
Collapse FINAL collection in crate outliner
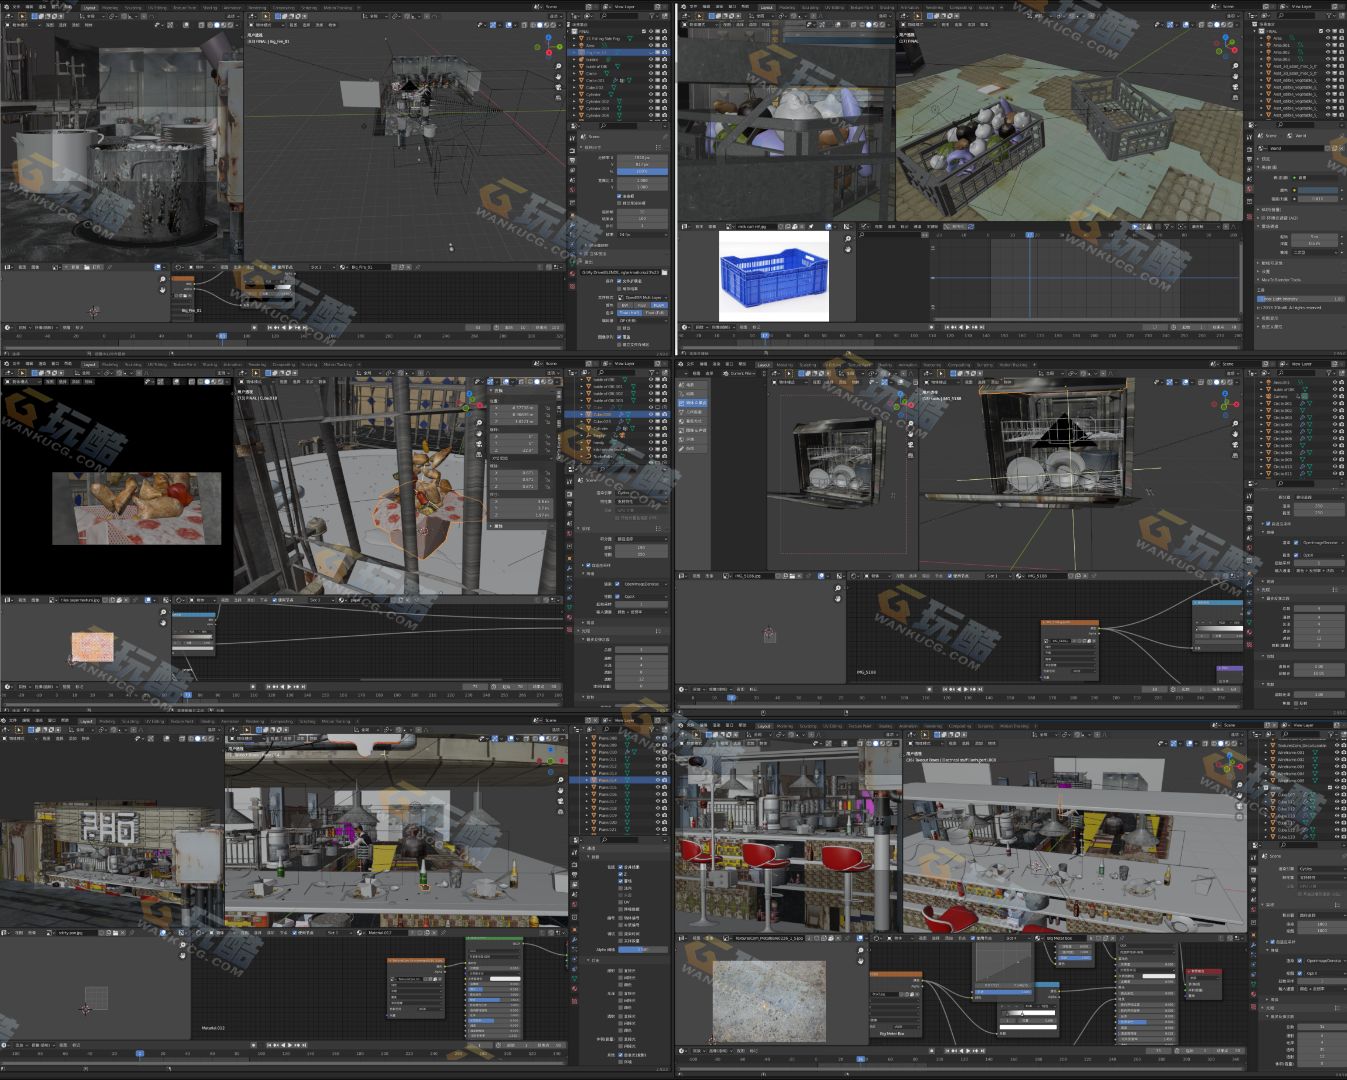(x=1254, y=31)
